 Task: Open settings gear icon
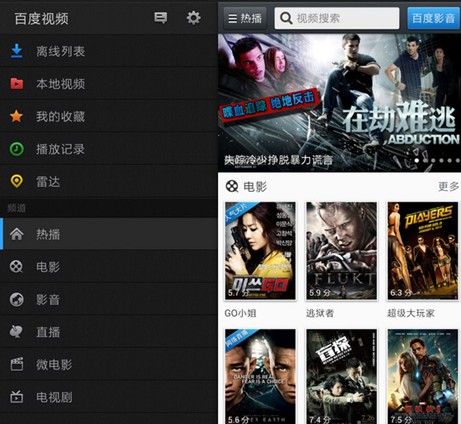pyautogui.click(x=193, y=18)
